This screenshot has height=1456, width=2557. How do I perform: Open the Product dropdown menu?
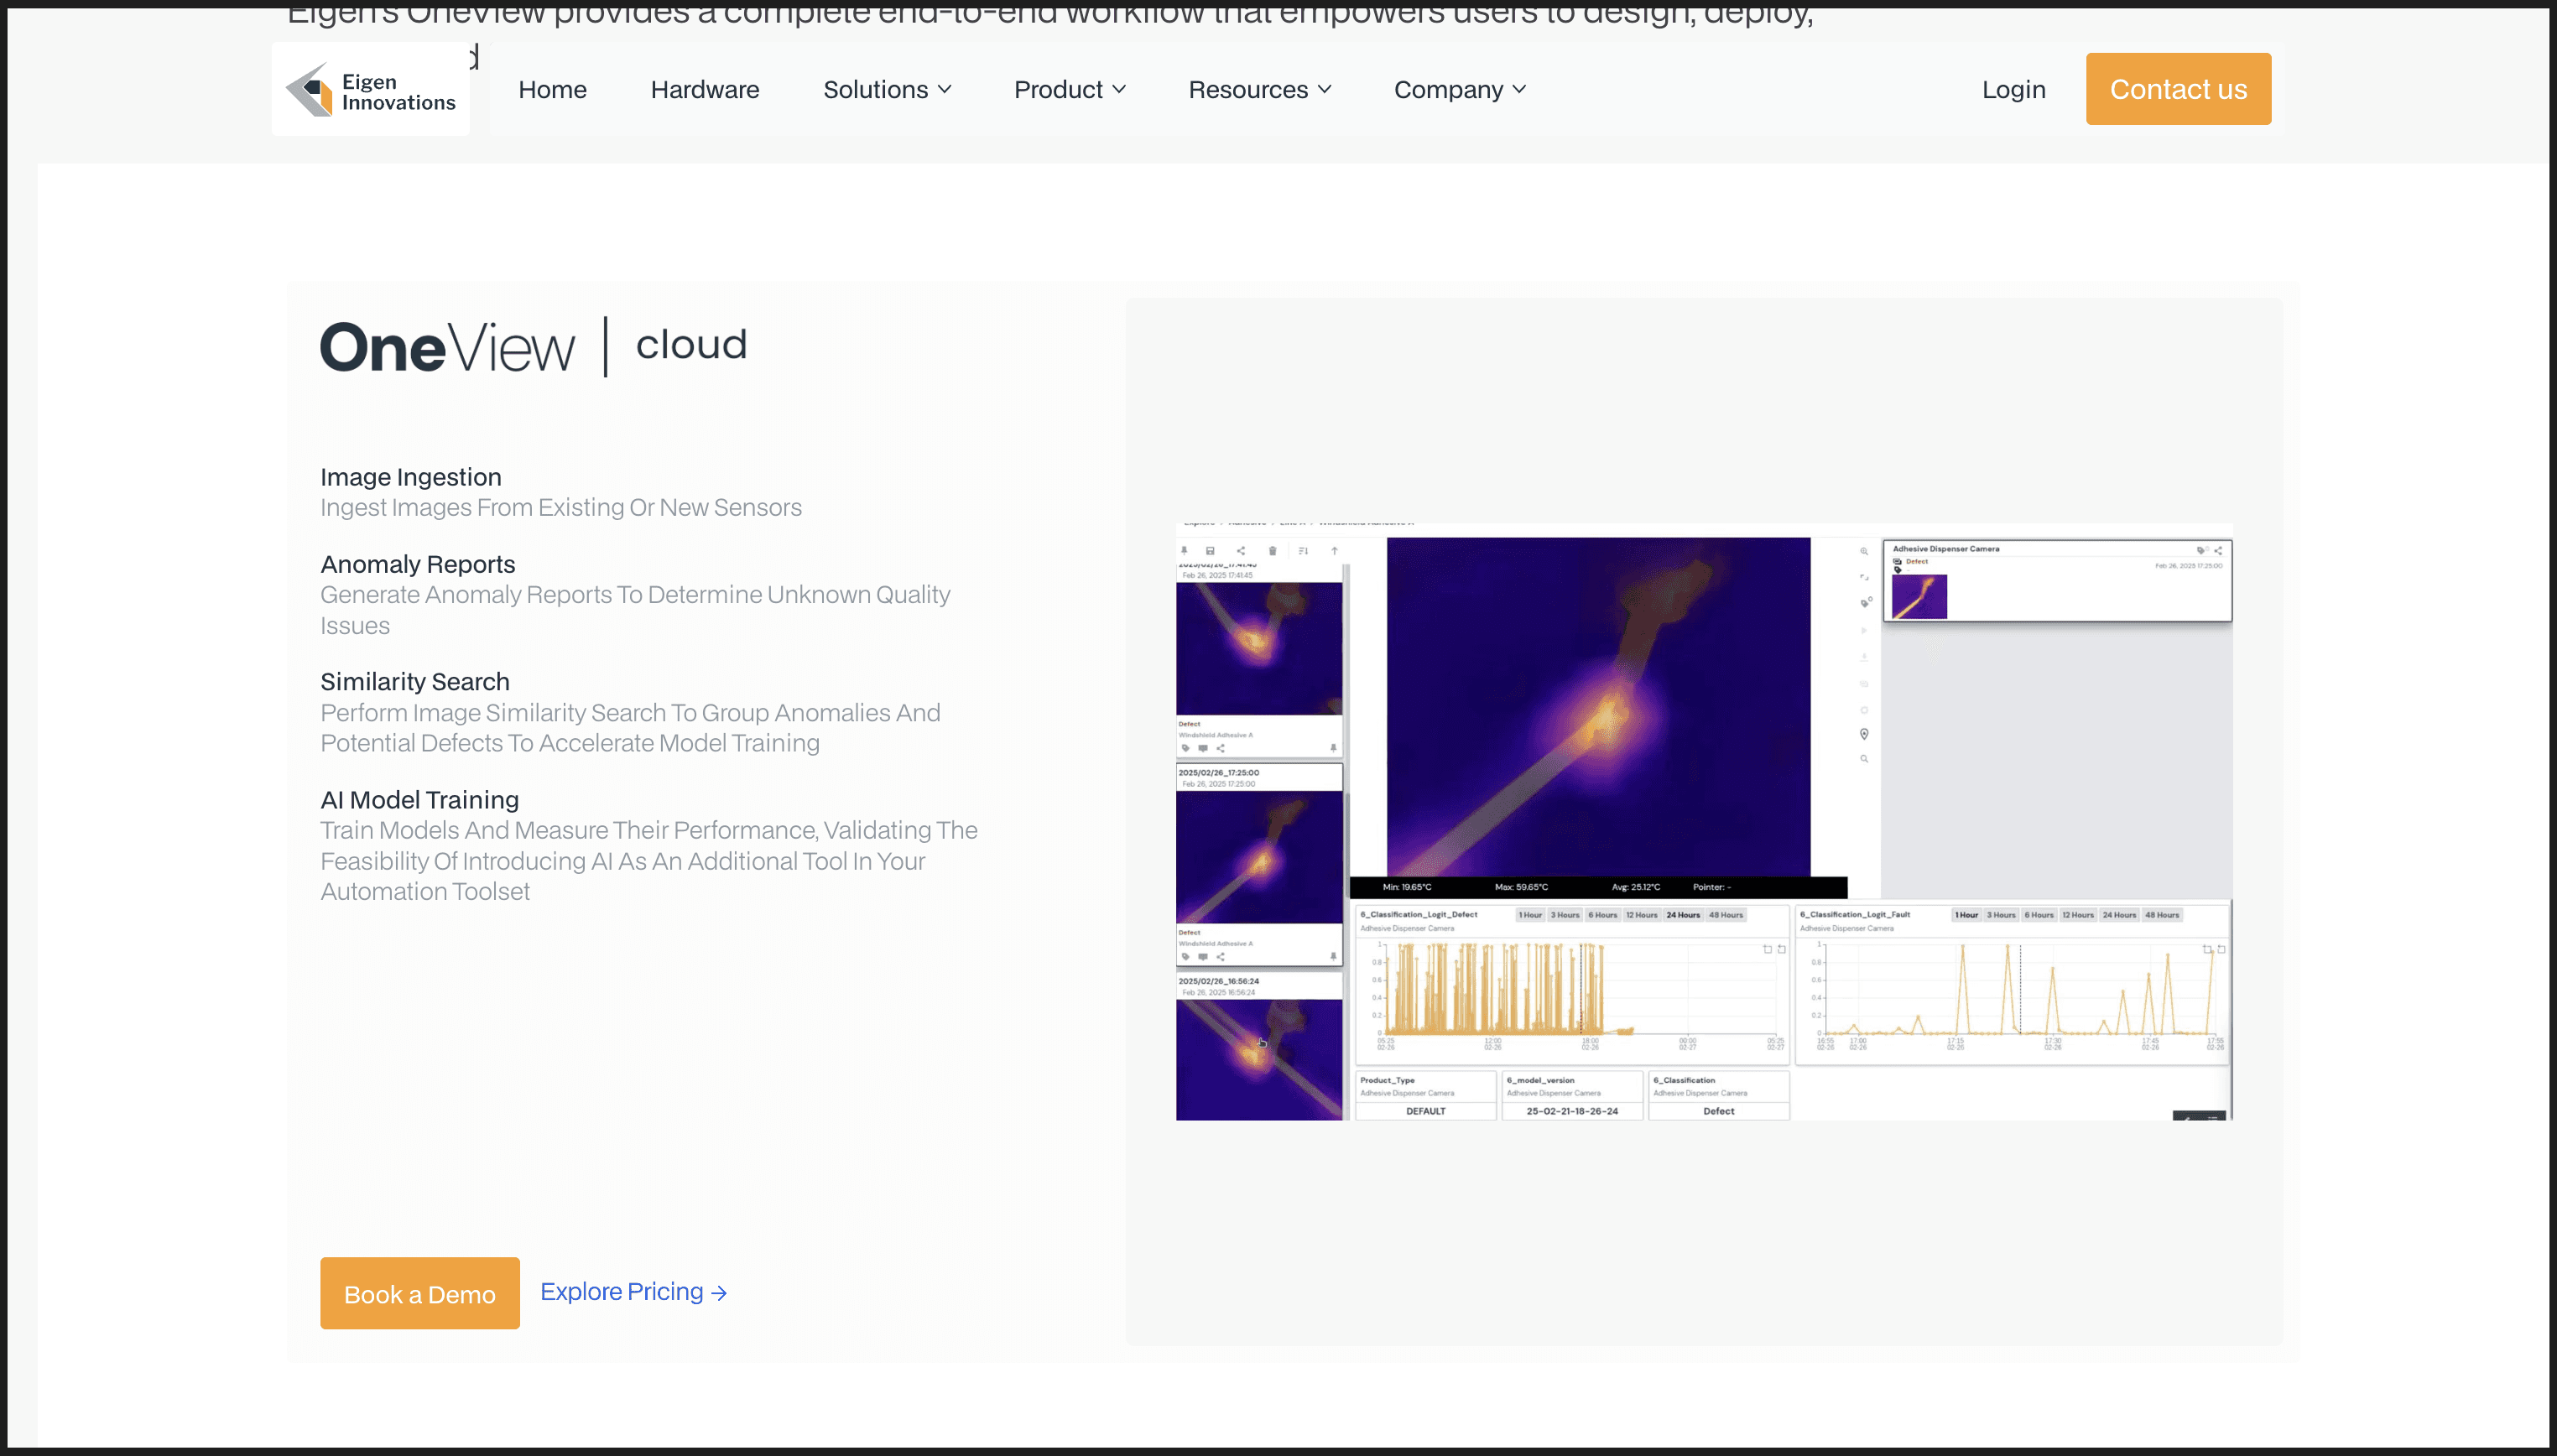click(x=1069, y=90)
